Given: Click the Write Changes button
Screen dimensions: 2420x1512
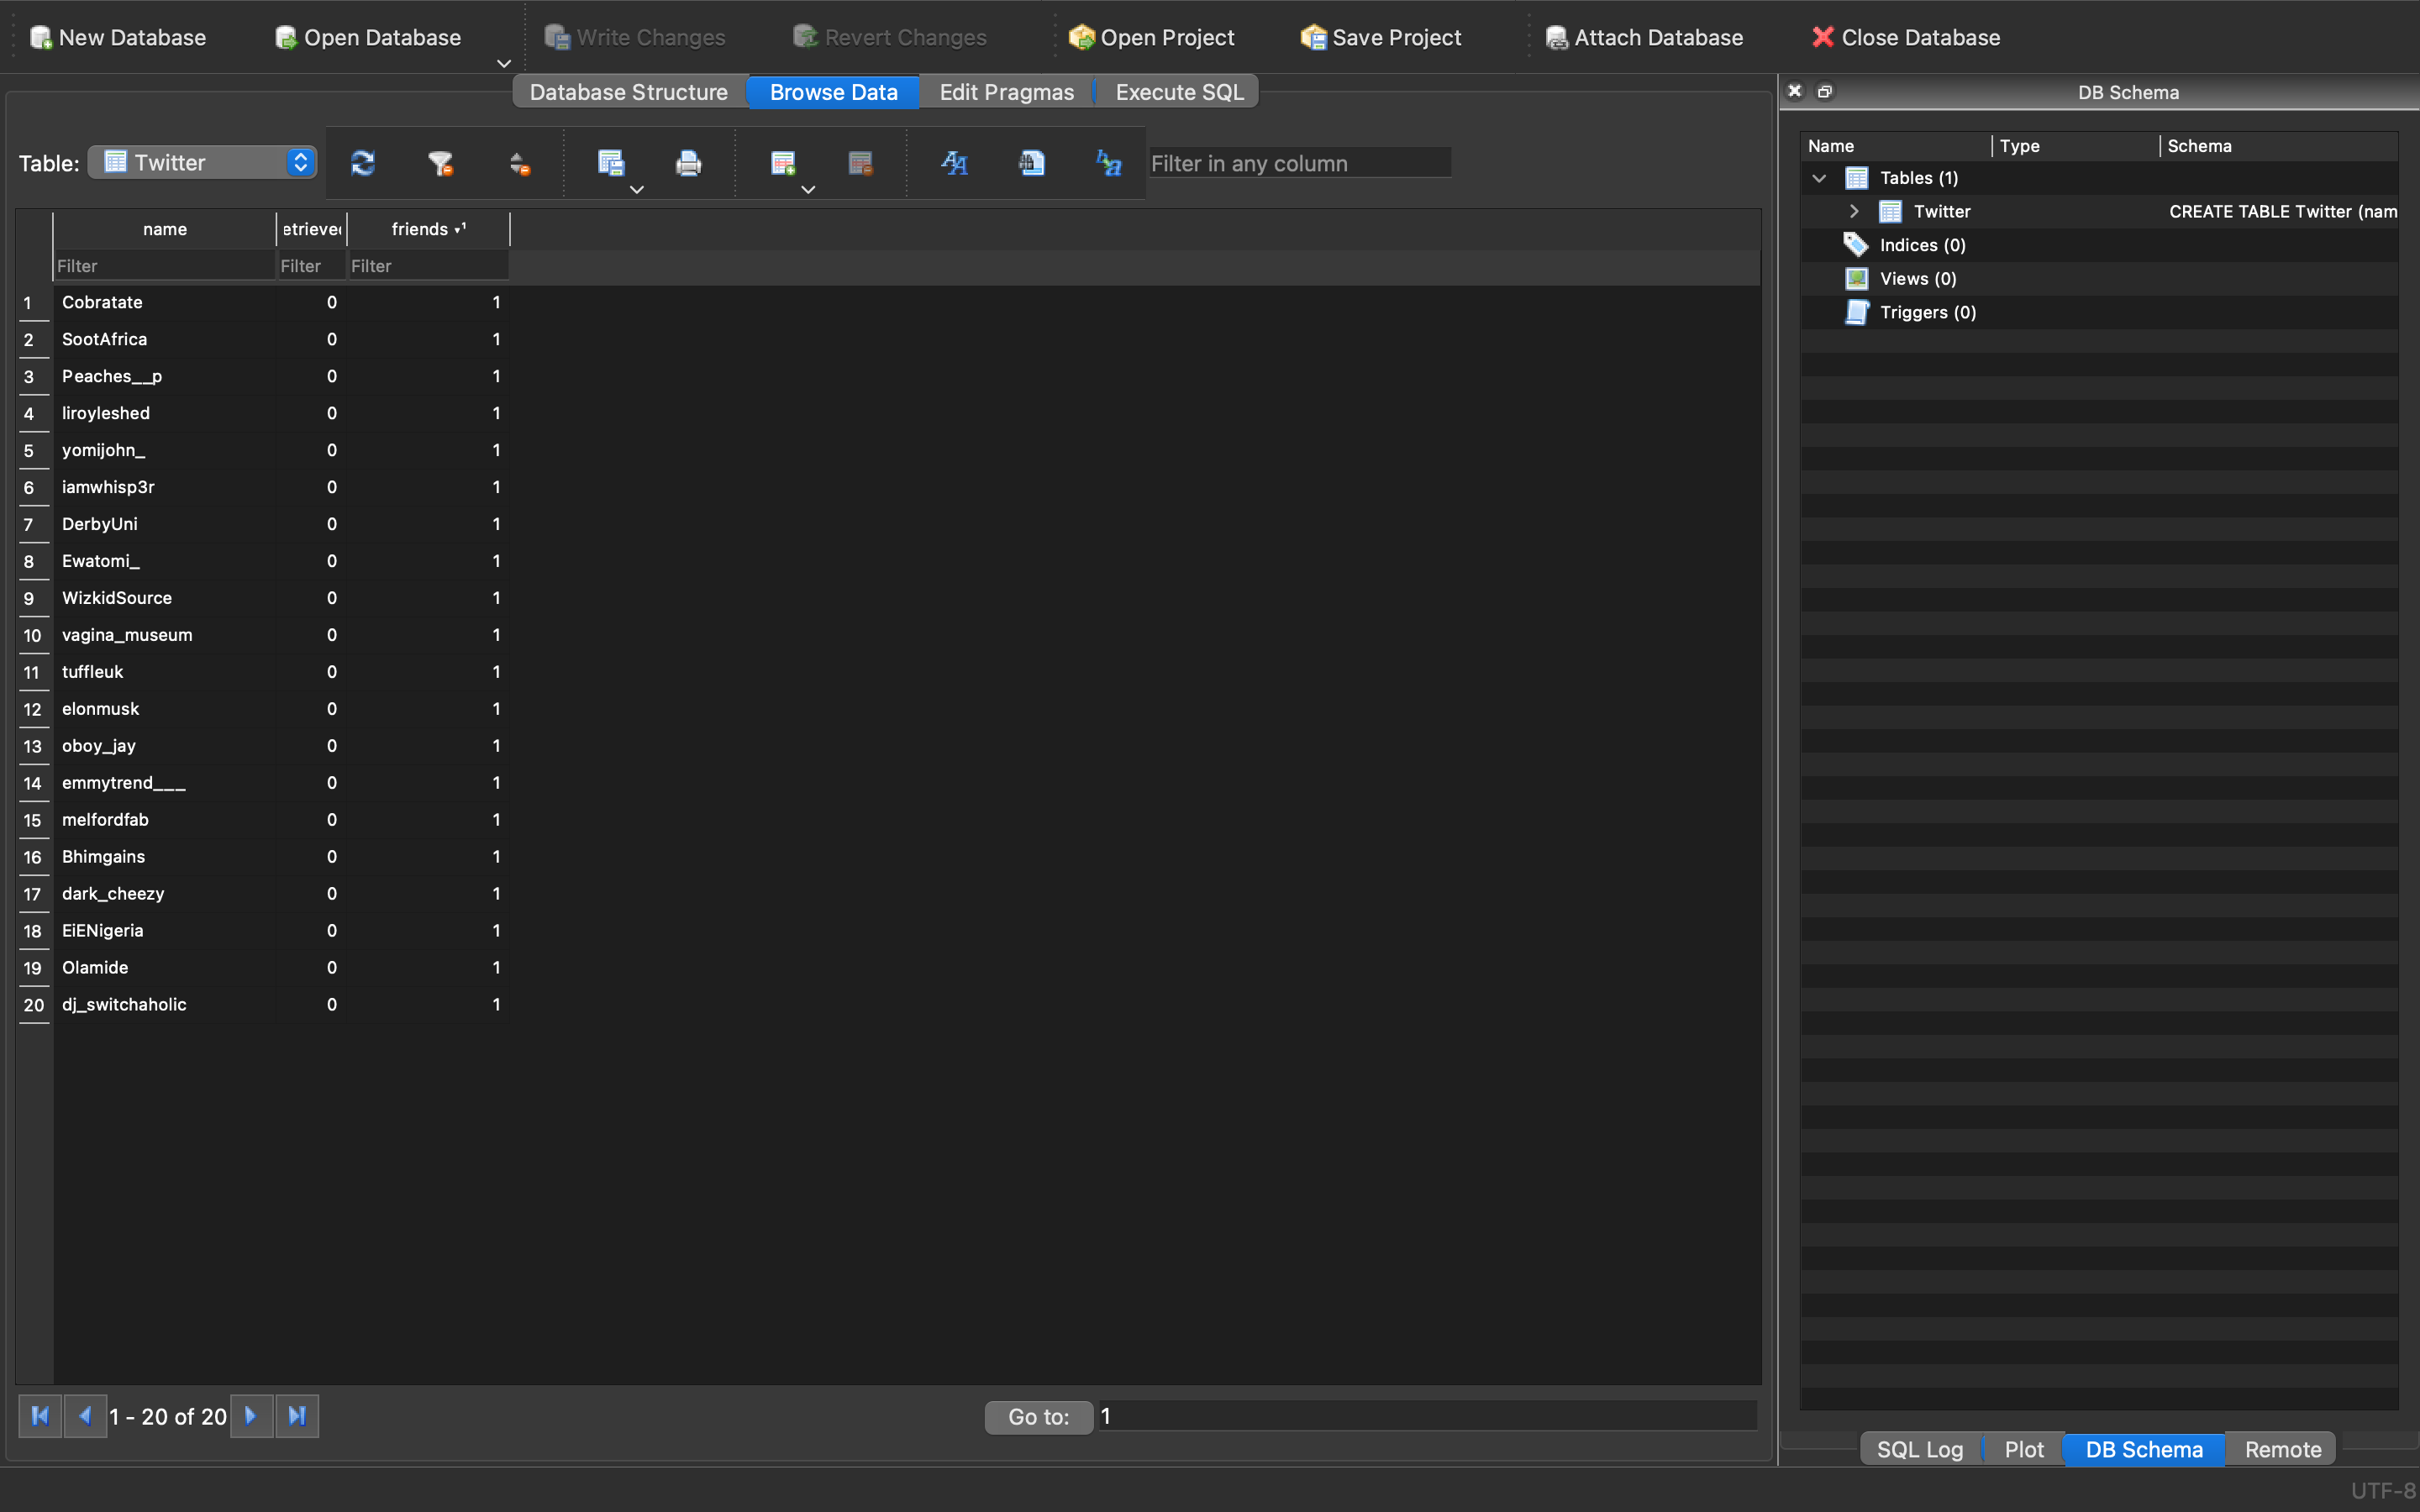Looking at the screenshot, I should [x=634, y=37].
